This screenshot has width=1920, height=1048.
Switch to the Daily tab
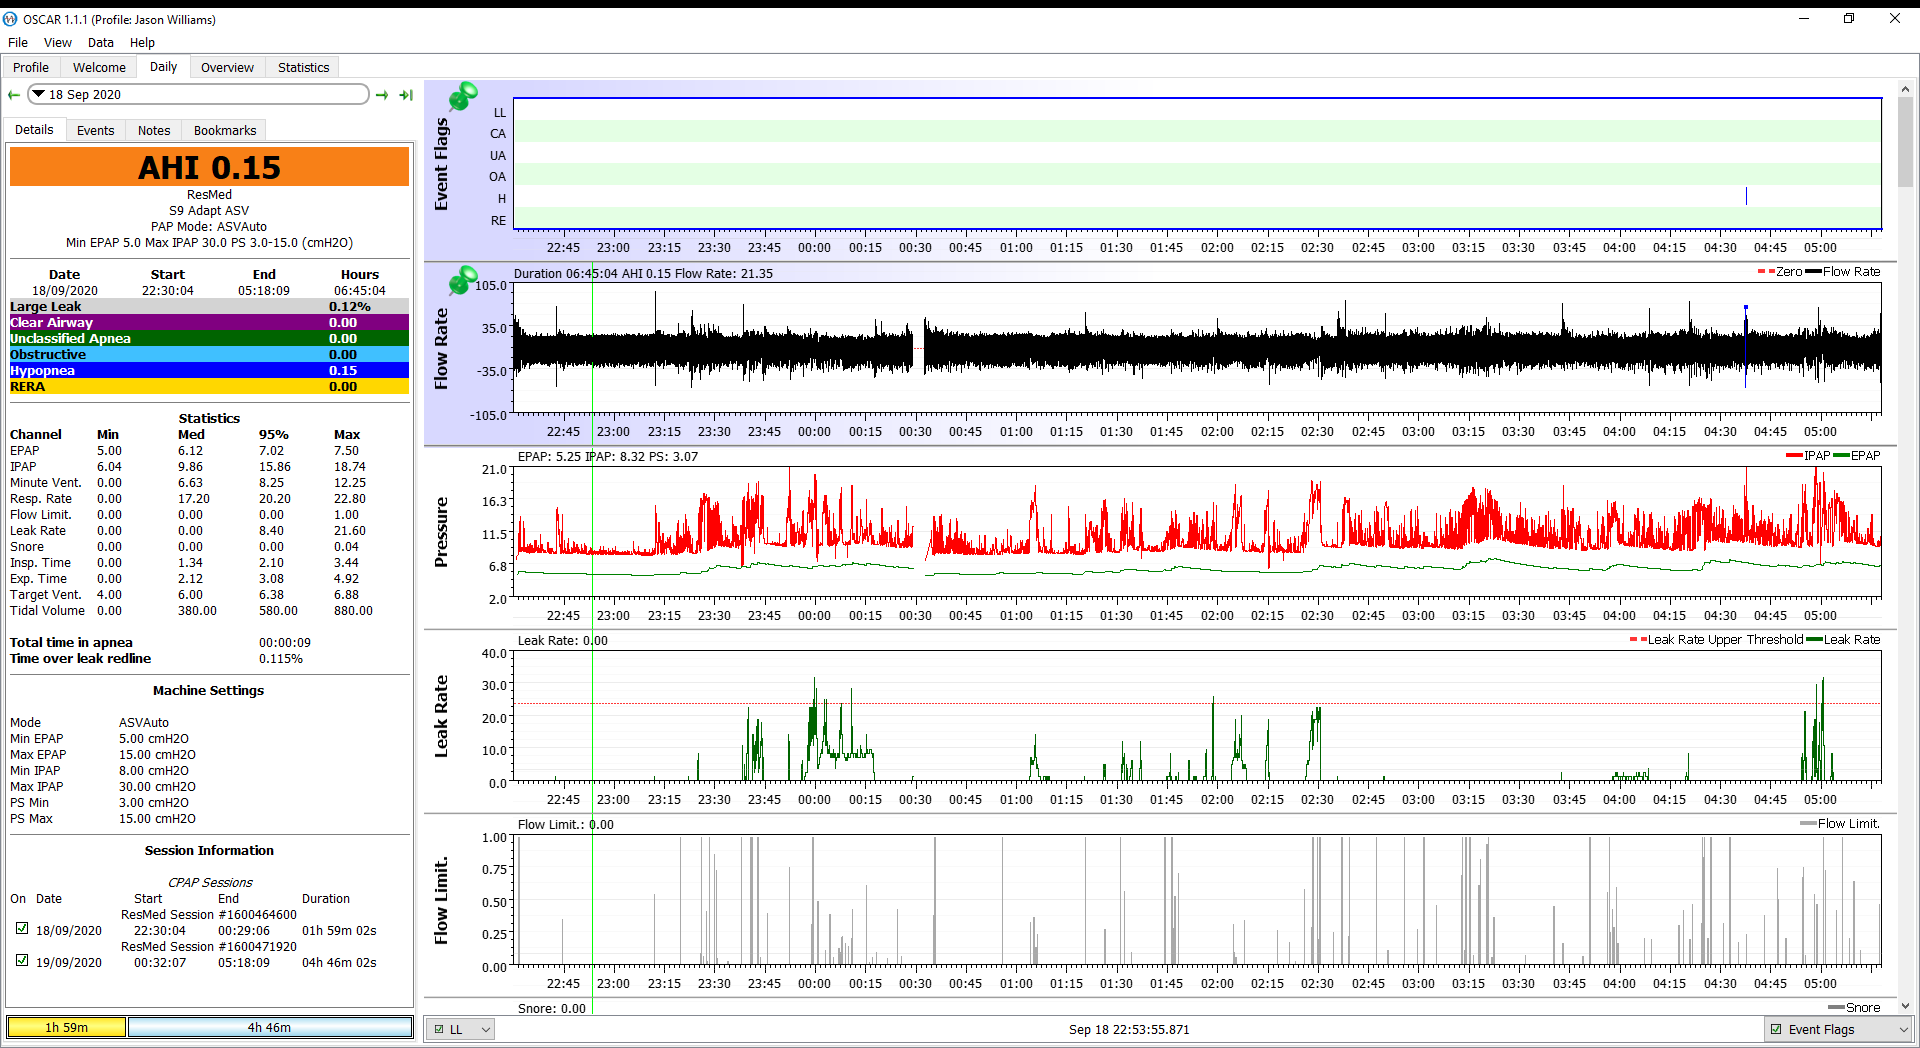[x=163, y=67]
